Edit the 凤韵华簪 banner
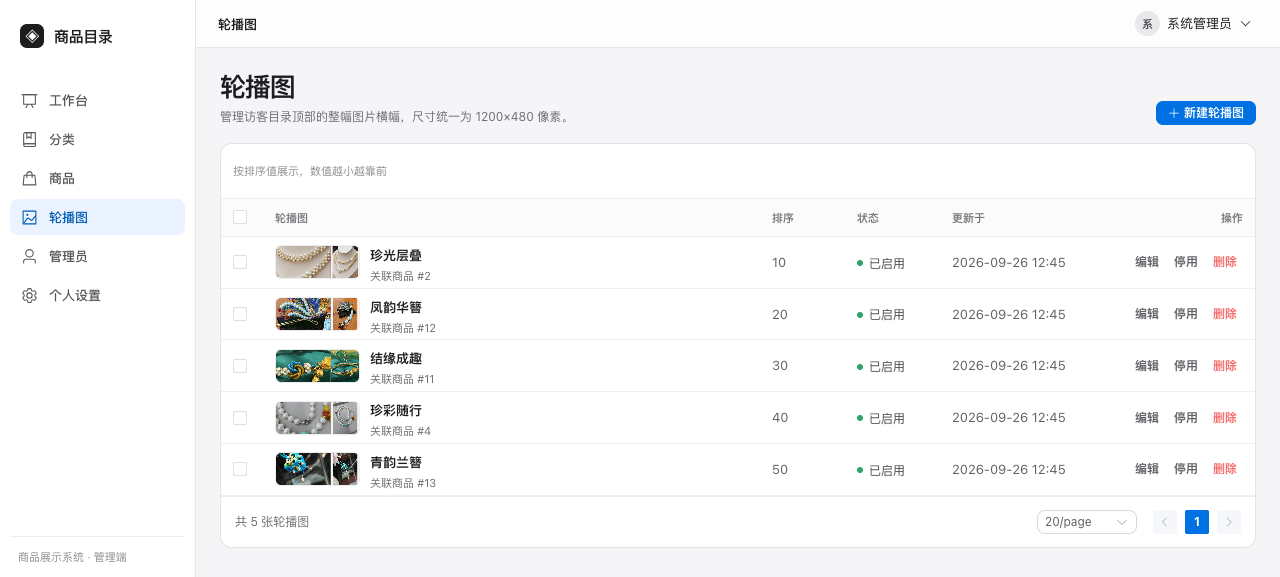 (x=1147, y=314)
